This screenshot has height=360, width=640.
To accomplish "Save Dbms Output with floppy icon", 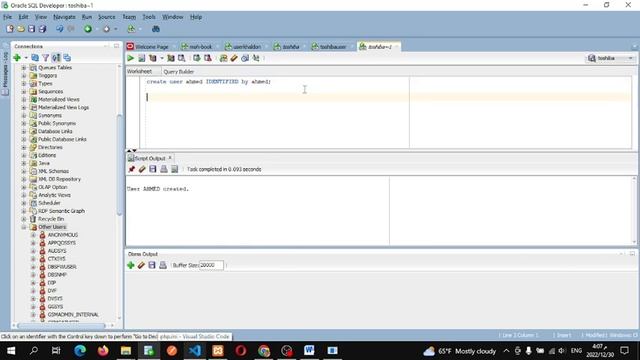I will pos(152,265).
